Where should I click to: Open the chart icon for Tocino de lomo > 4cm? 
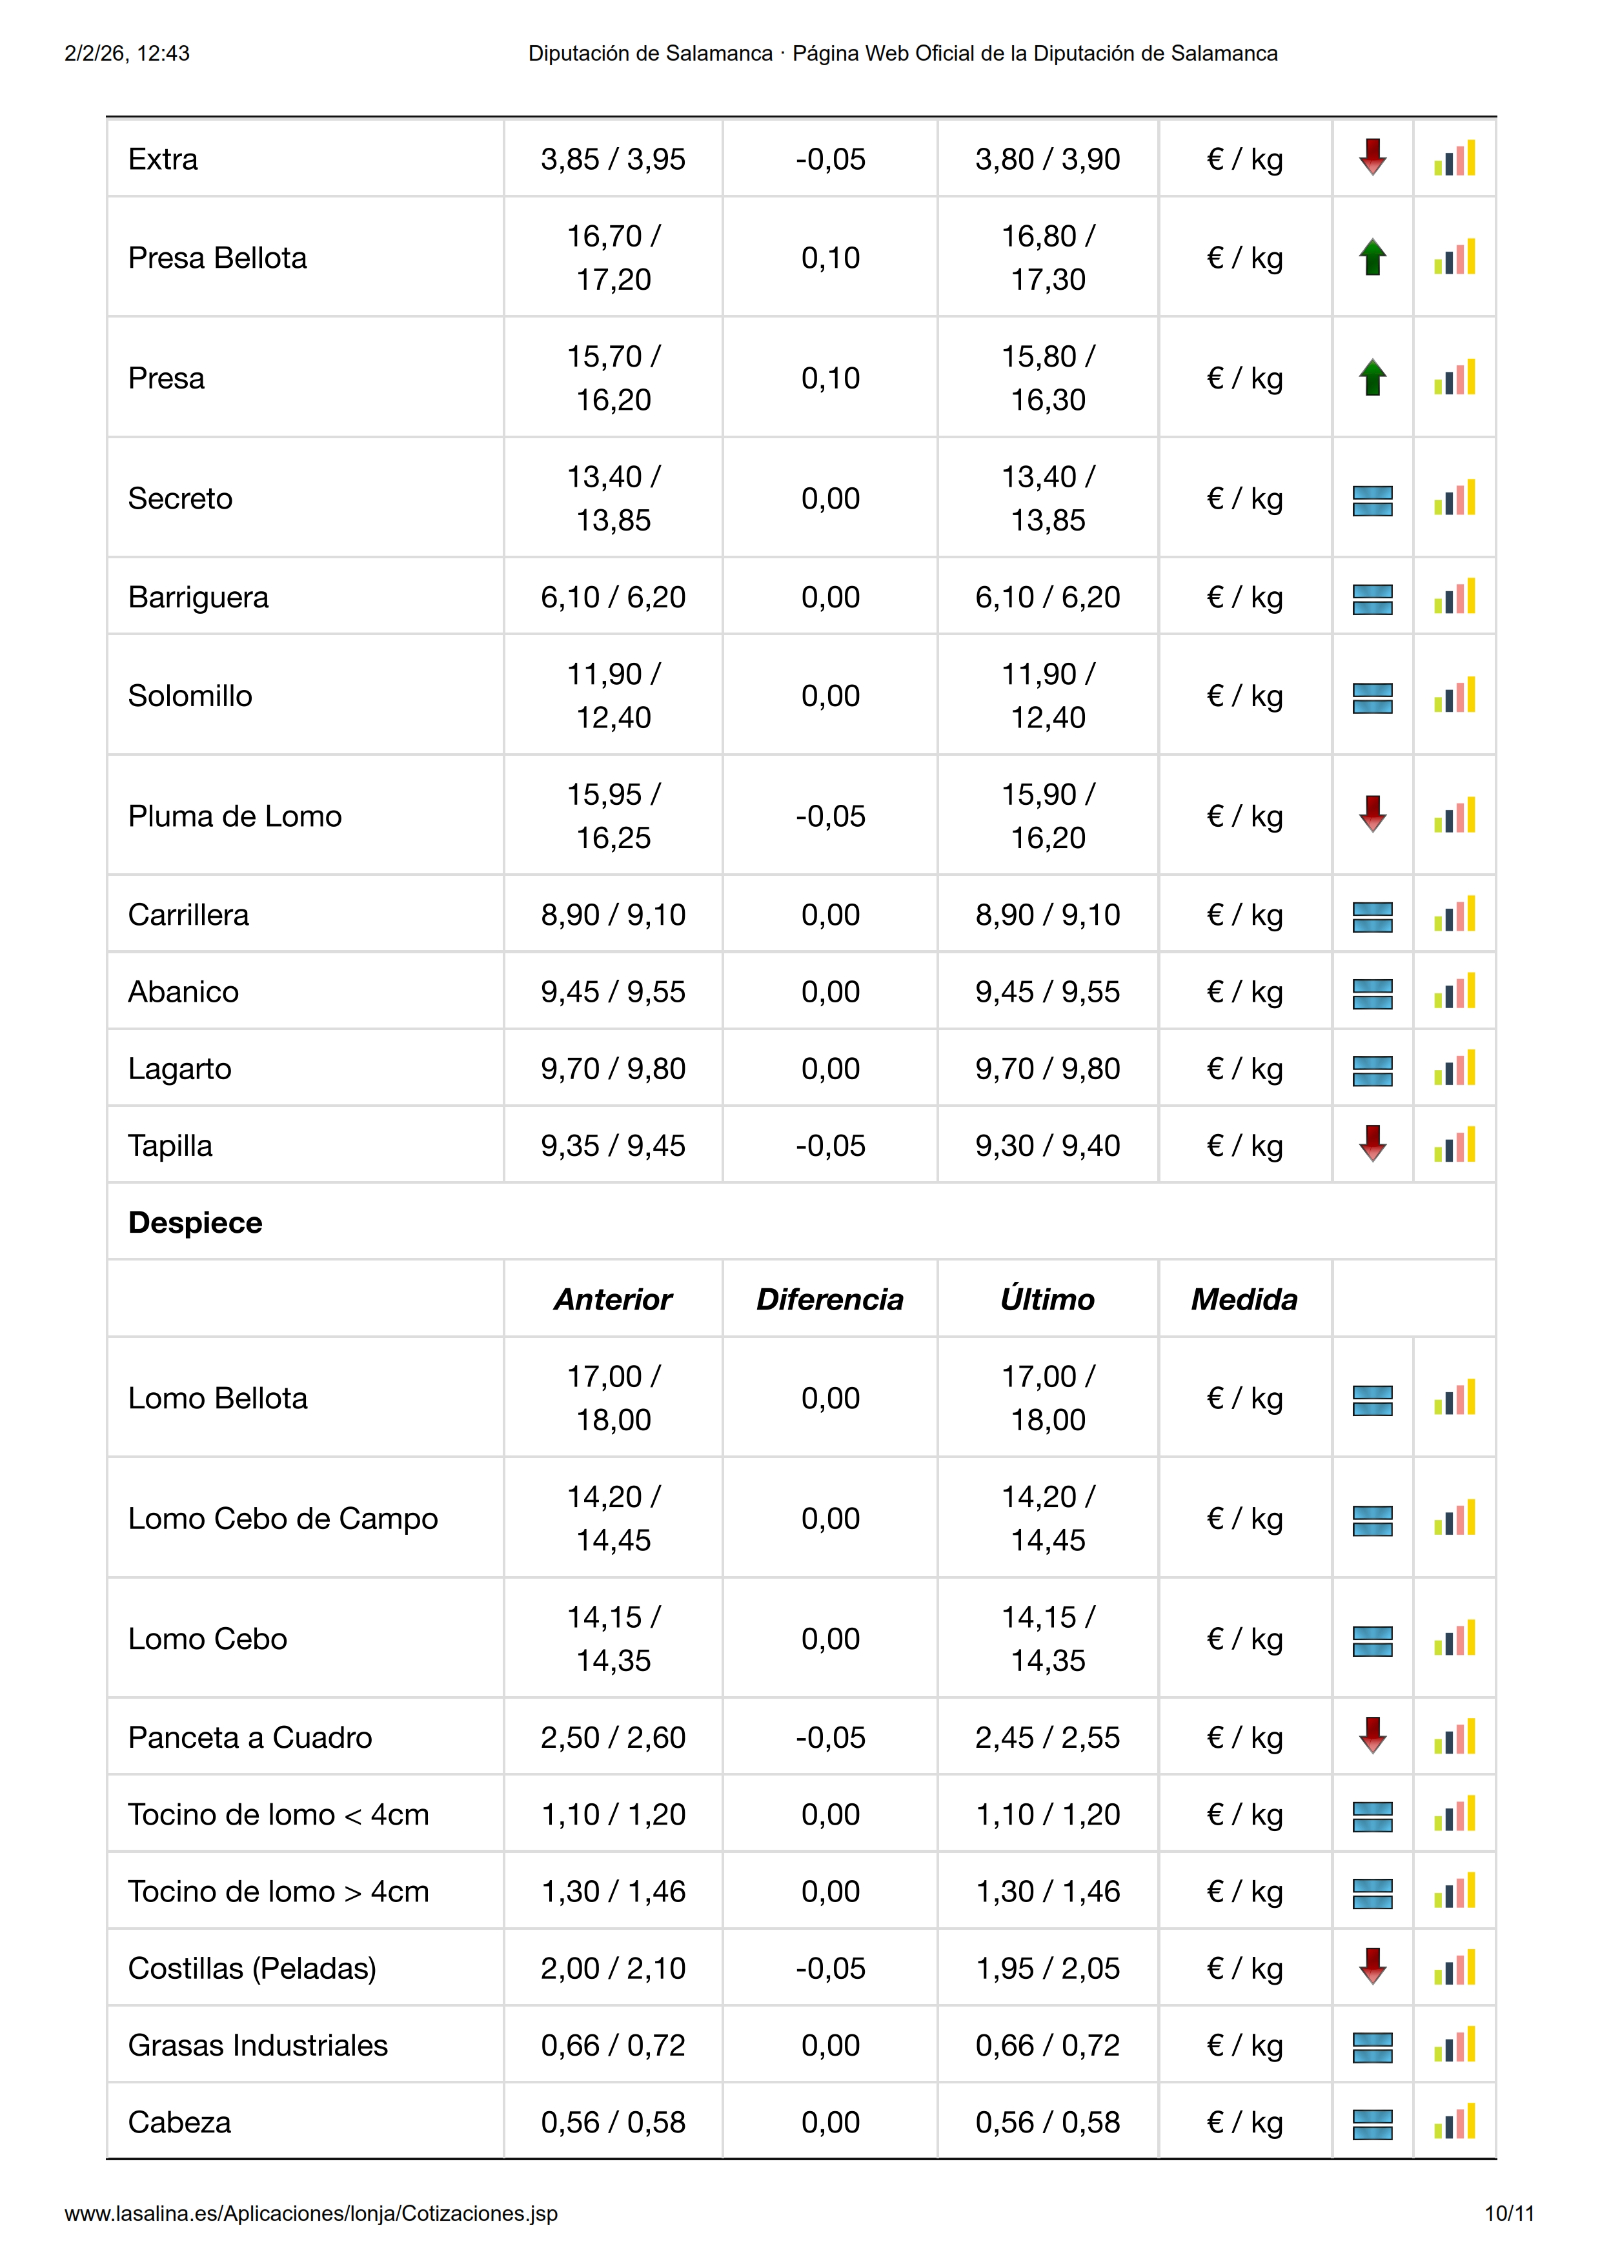tap(1454, 1891)
